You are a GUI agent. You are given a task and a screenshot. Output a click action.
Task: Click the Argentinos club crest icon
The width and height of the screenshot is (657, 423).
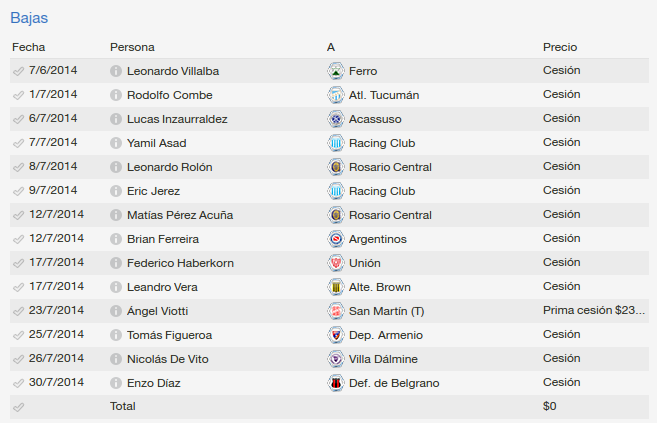tap(336, 239)
